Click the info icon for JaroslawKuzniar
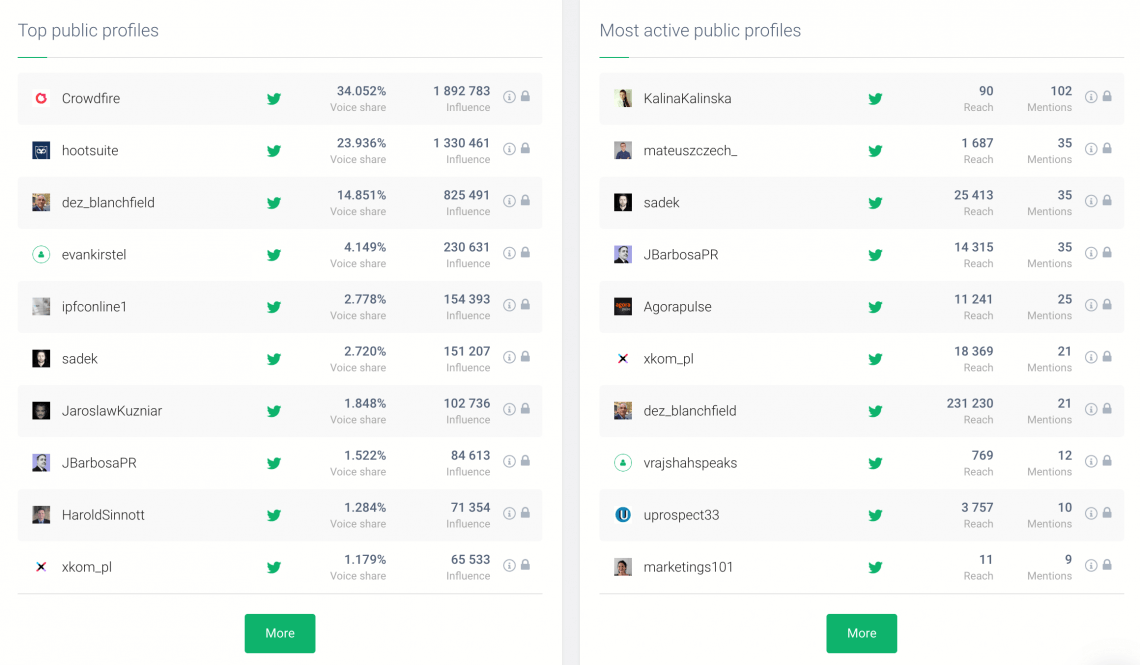 (x=509, y=409)
